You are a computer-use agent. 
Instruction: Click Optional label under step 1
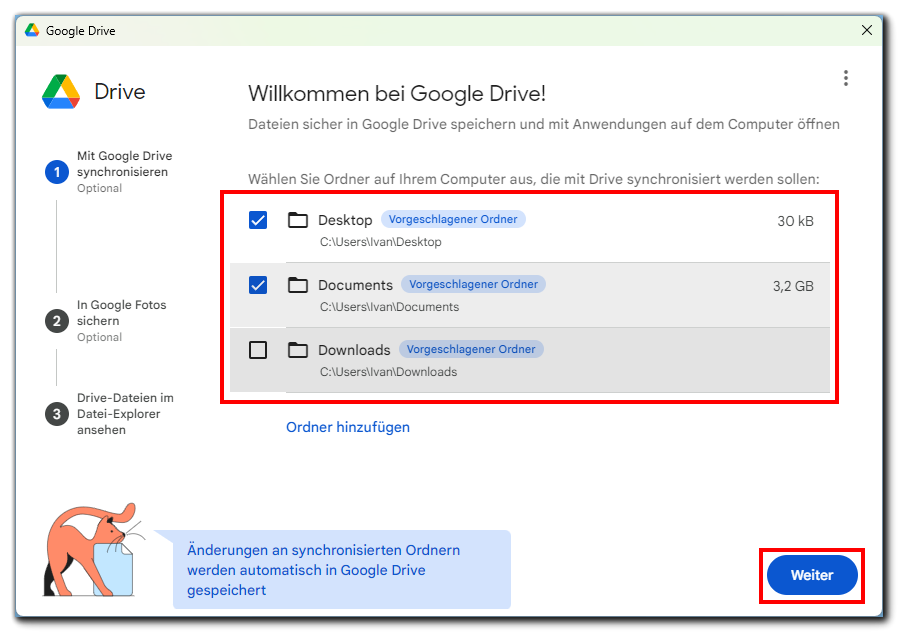click(x=99, y=188)
